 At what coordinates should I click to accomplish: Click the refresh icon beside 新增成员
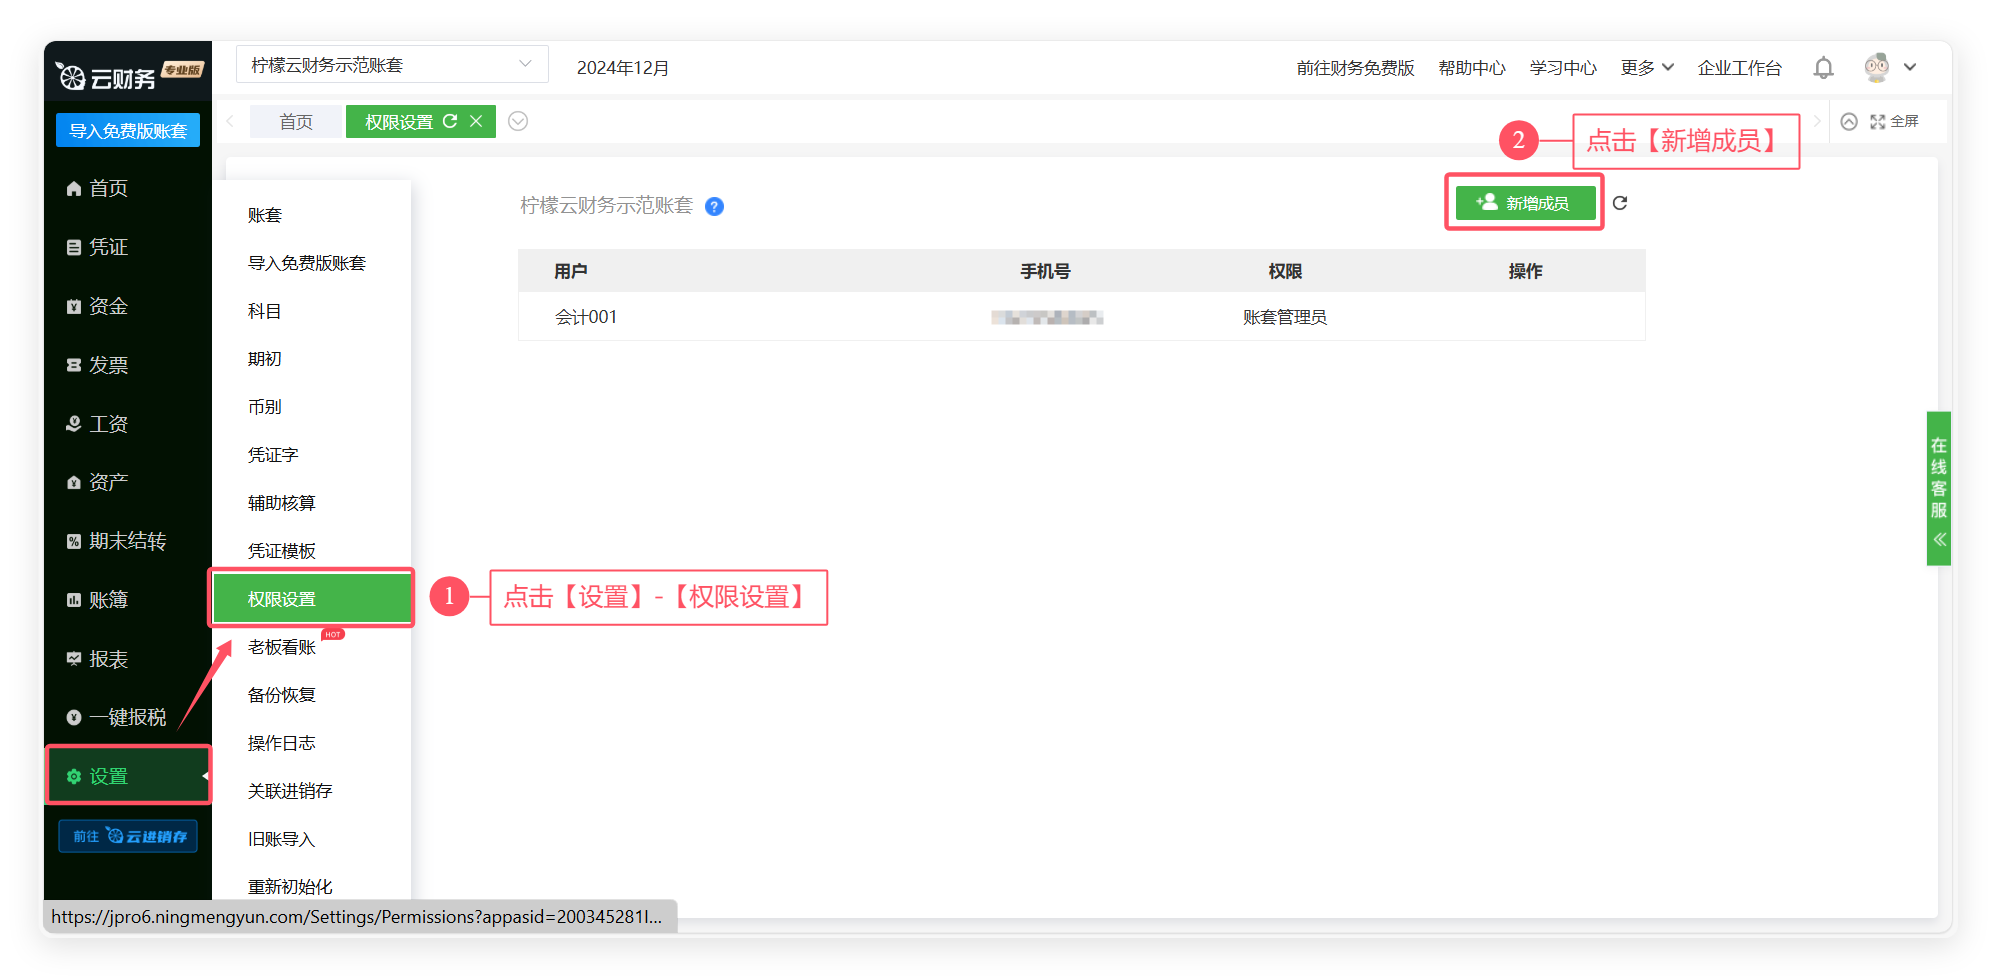(x=1620, y=203)
